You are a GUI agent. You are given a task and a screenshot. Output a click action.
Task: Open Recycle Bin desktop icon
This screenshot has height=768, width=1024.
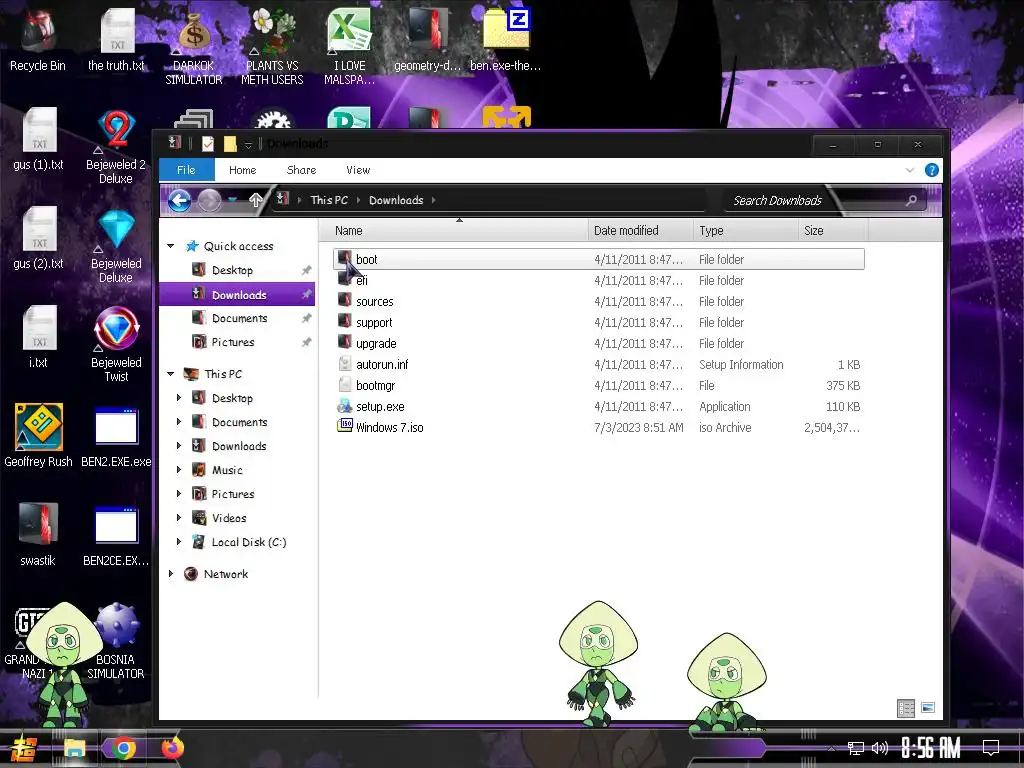pyautogui.click(x=37, y=40)
